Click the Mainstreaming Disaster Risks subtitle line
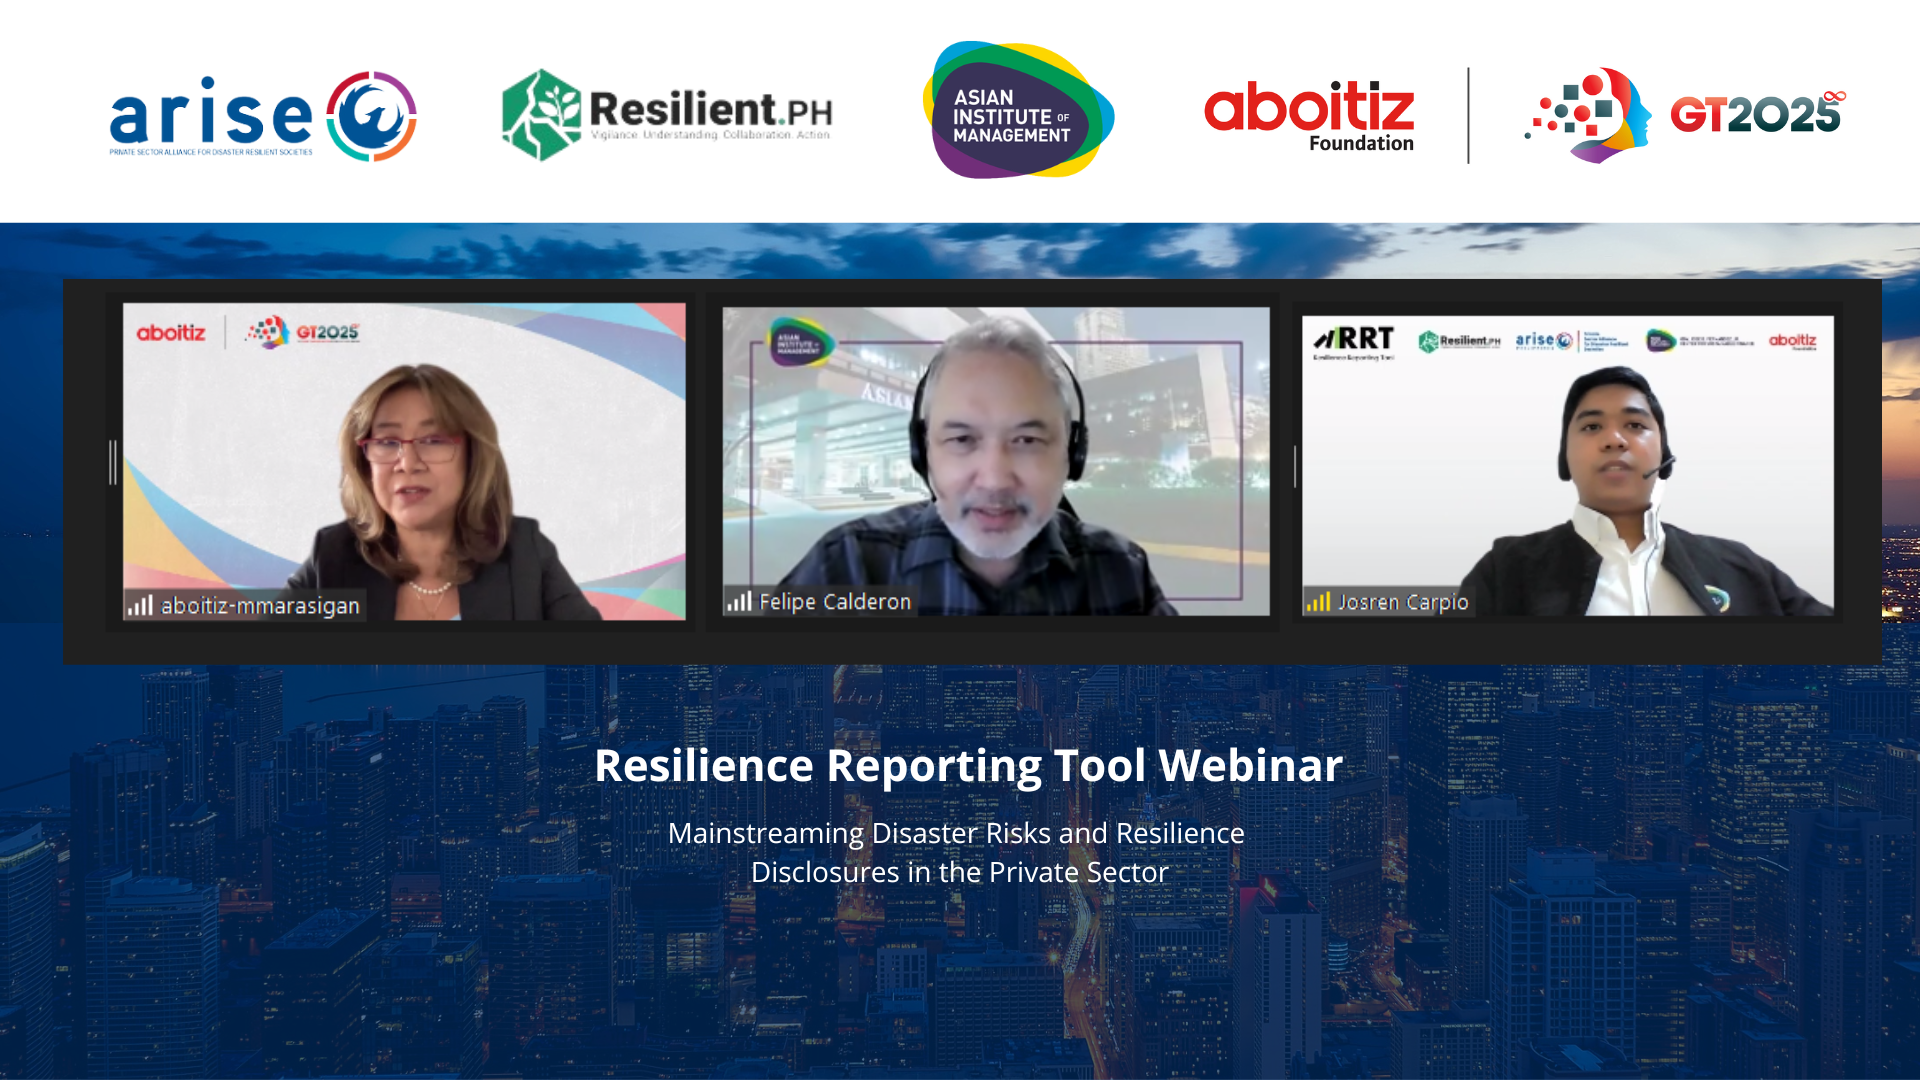 tap(956, 833)
